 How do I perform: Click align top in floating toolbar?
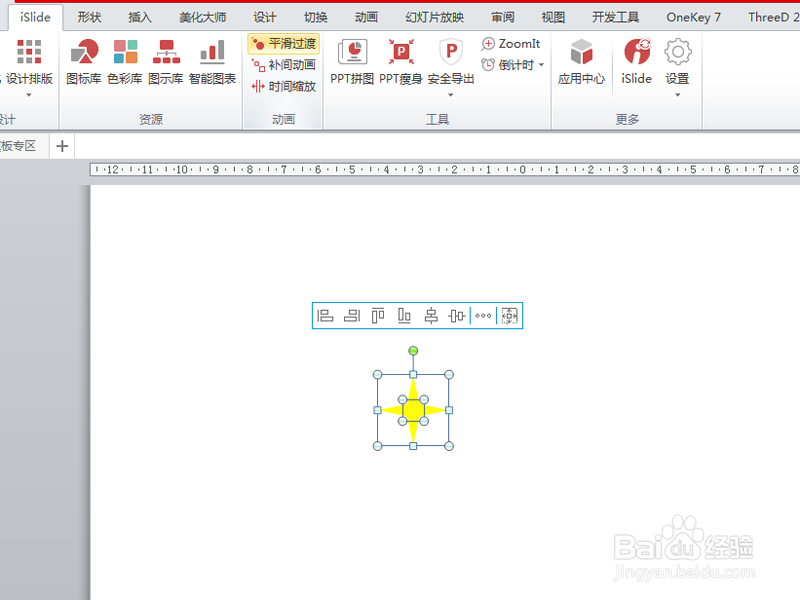pyautogui.click(x=378, y=316)
